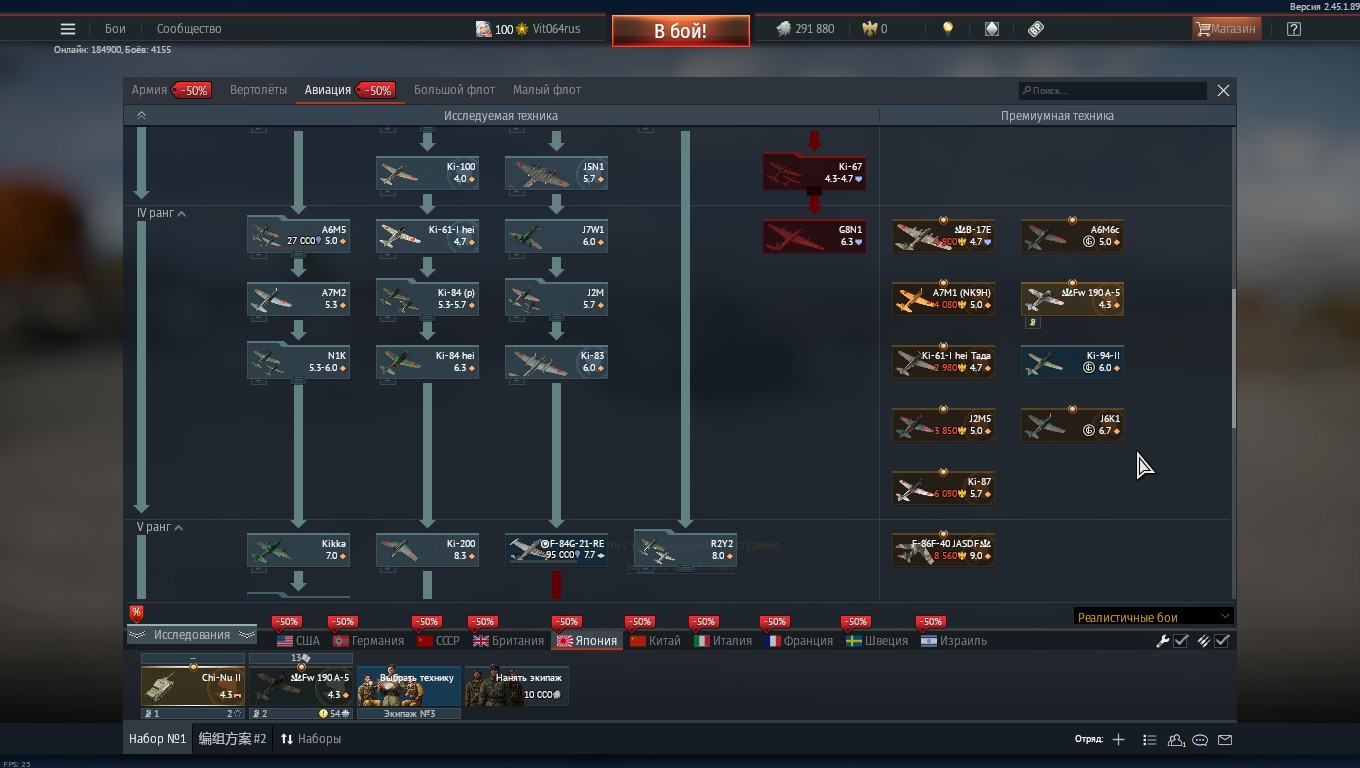Image resolution: width=1360 pixels, height=768 pixels.
Task: Select the Ki-100 aircraft card
Action: [x=427, y=172]
